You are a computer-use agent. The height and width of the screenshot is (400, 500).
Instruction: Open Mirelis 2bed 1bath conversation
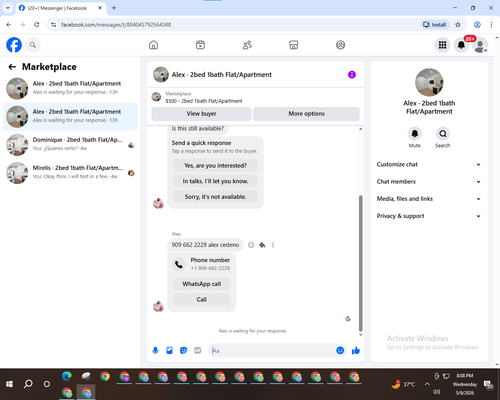point(70,173)
